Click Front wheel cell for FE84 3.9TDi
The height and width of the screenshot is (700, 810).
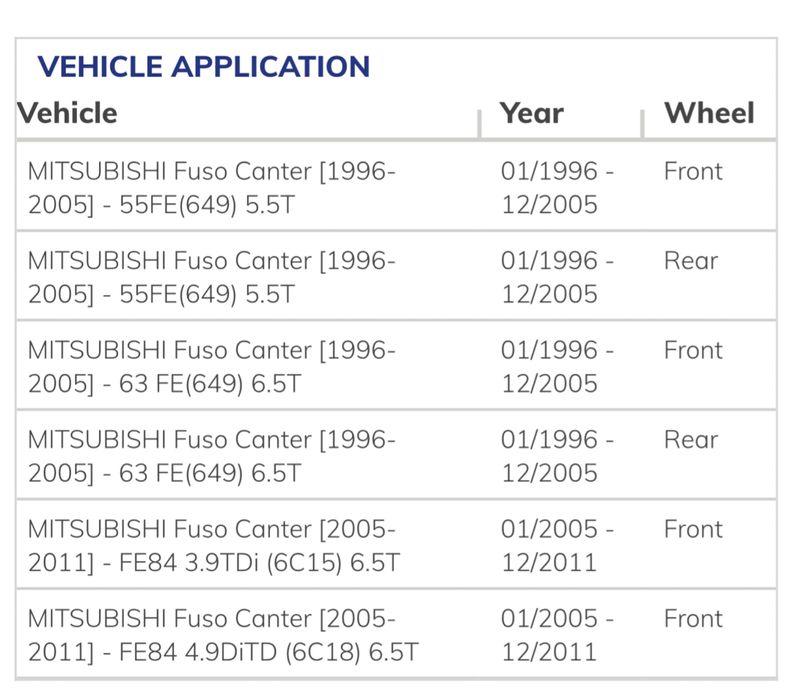click(x=692, y=529)
